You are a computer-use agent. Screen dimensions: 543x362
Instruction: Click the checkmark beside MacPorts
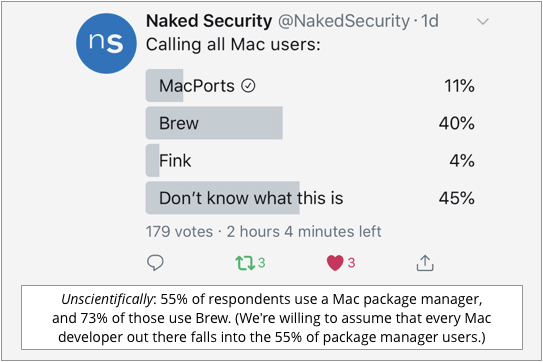pos(248,86)
